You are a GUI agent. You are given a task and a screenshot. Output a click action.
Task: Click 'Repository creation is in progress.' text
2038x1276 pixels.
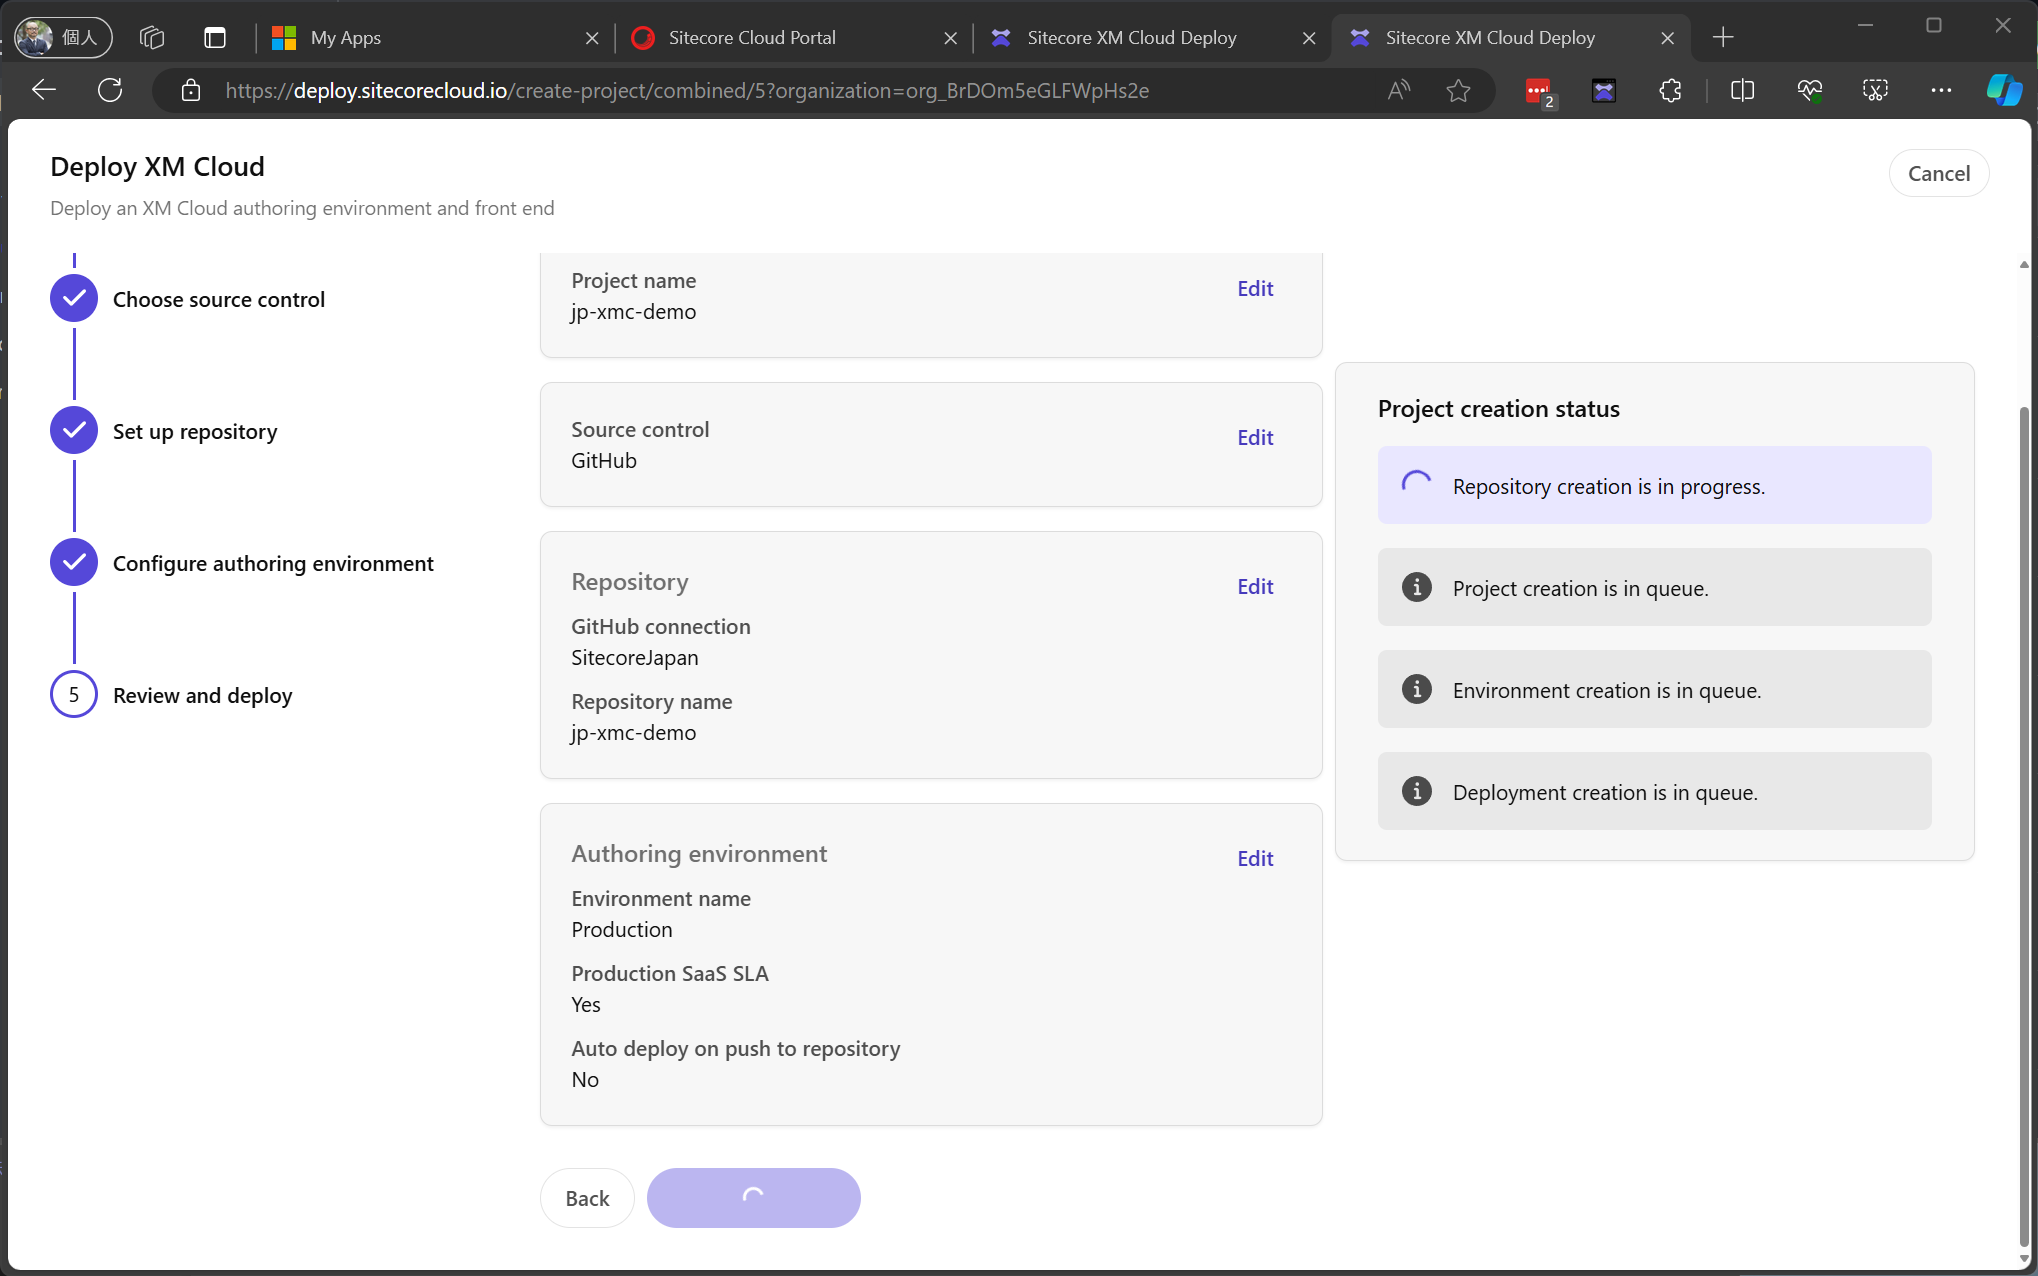(1608, 487)
